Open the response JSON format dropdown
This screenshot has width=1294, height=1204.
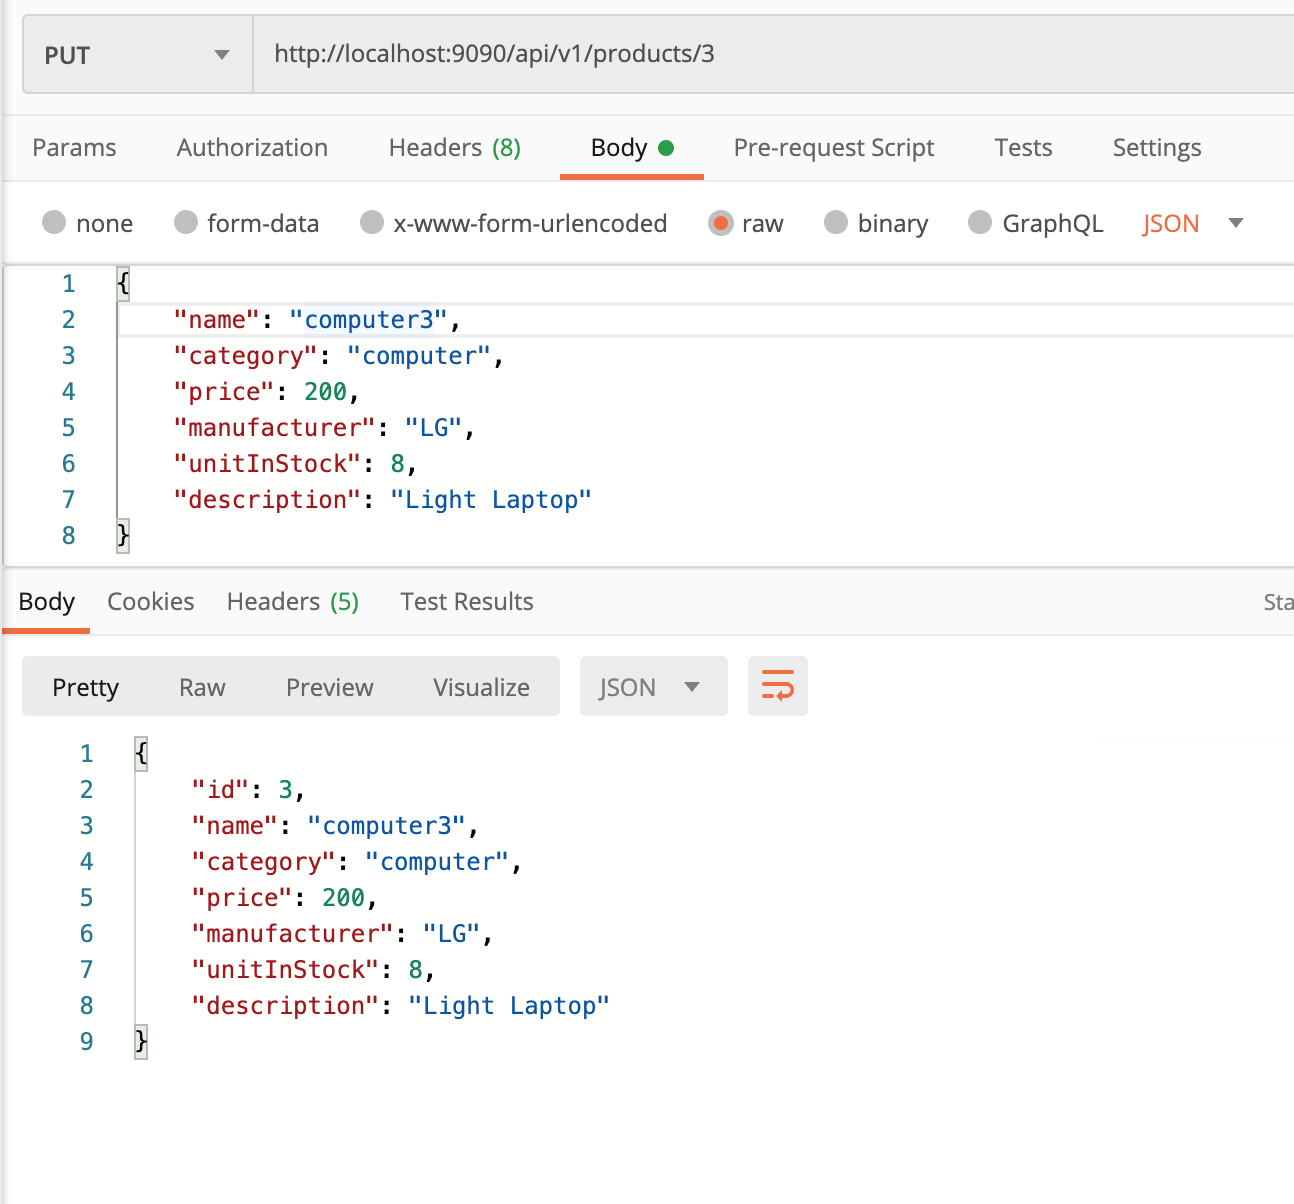click(x=653, y=687)
